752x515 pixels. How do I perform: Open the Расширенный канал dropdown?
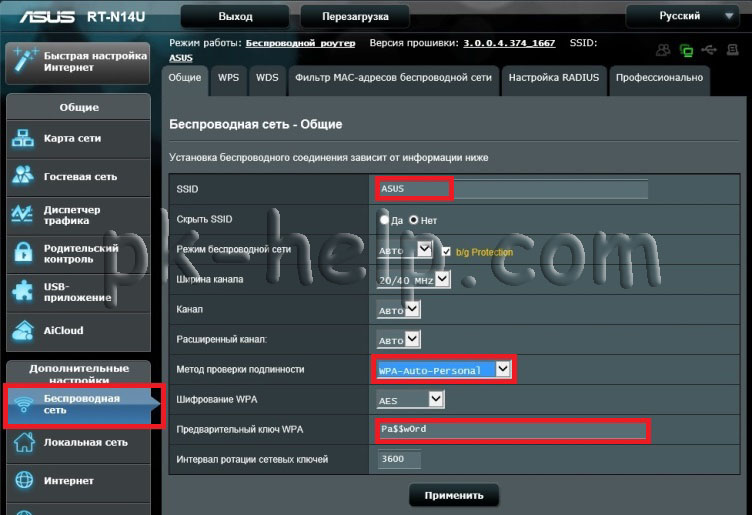point(398,339)
